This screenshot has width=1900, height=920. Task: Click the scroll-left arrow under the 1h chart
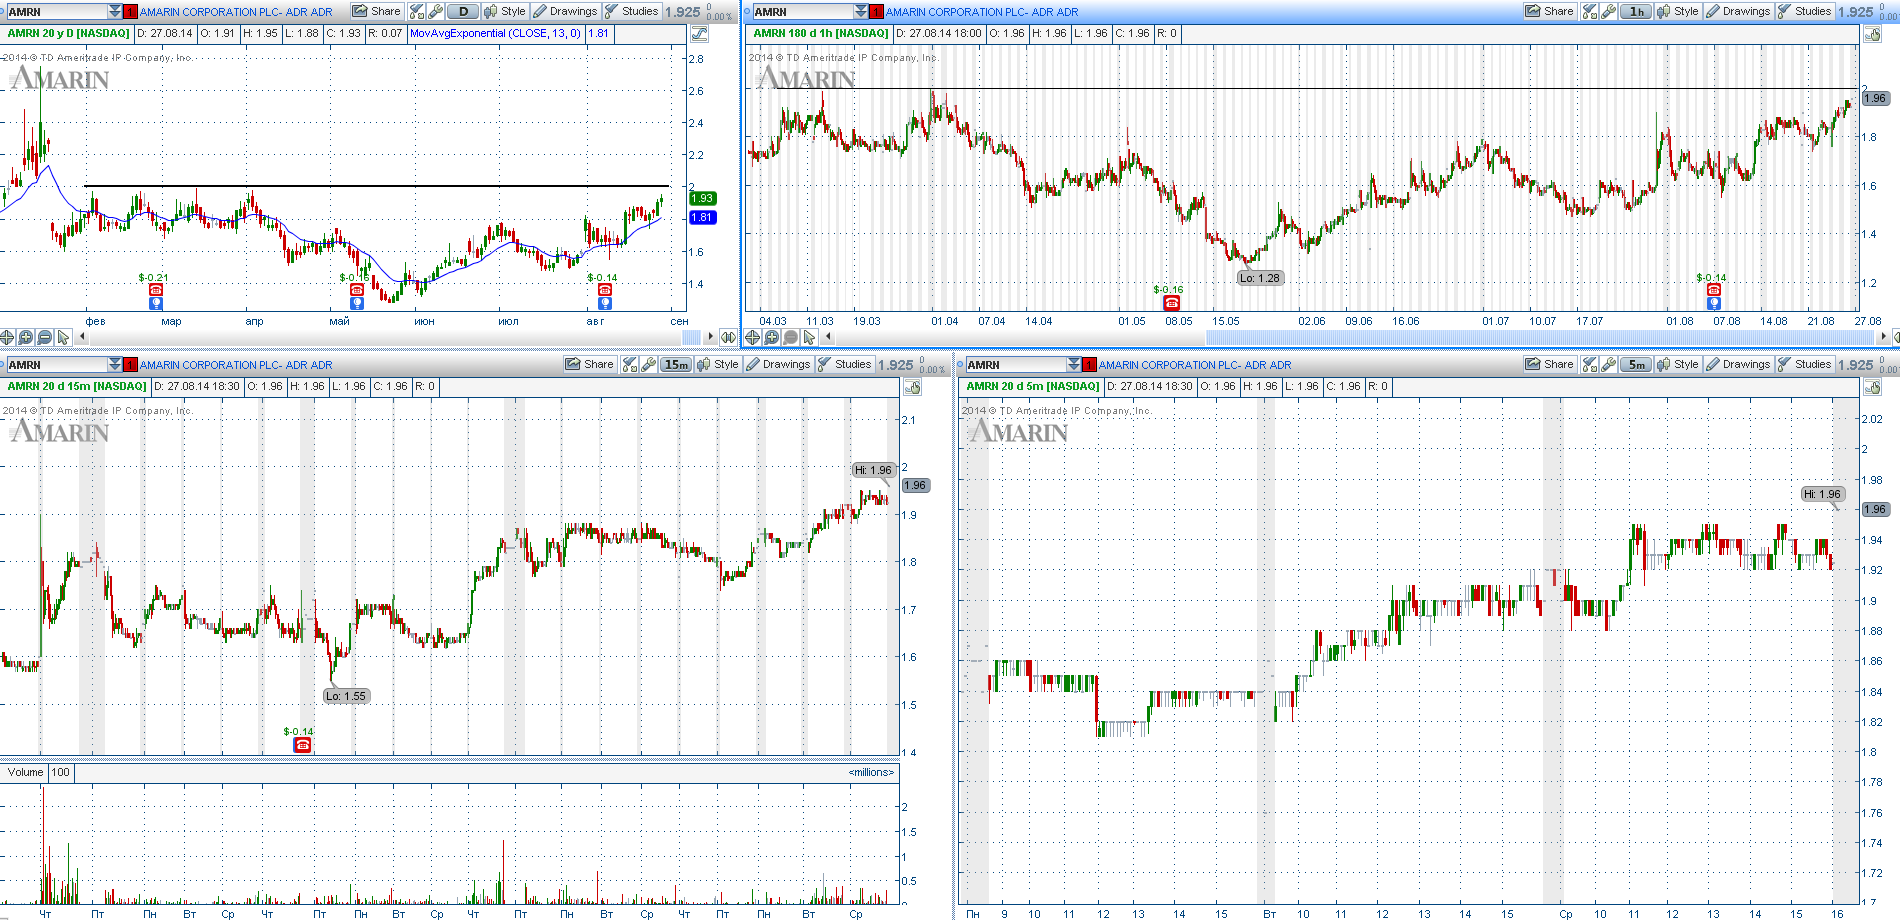pyautogui.click(x=830, y=336)
